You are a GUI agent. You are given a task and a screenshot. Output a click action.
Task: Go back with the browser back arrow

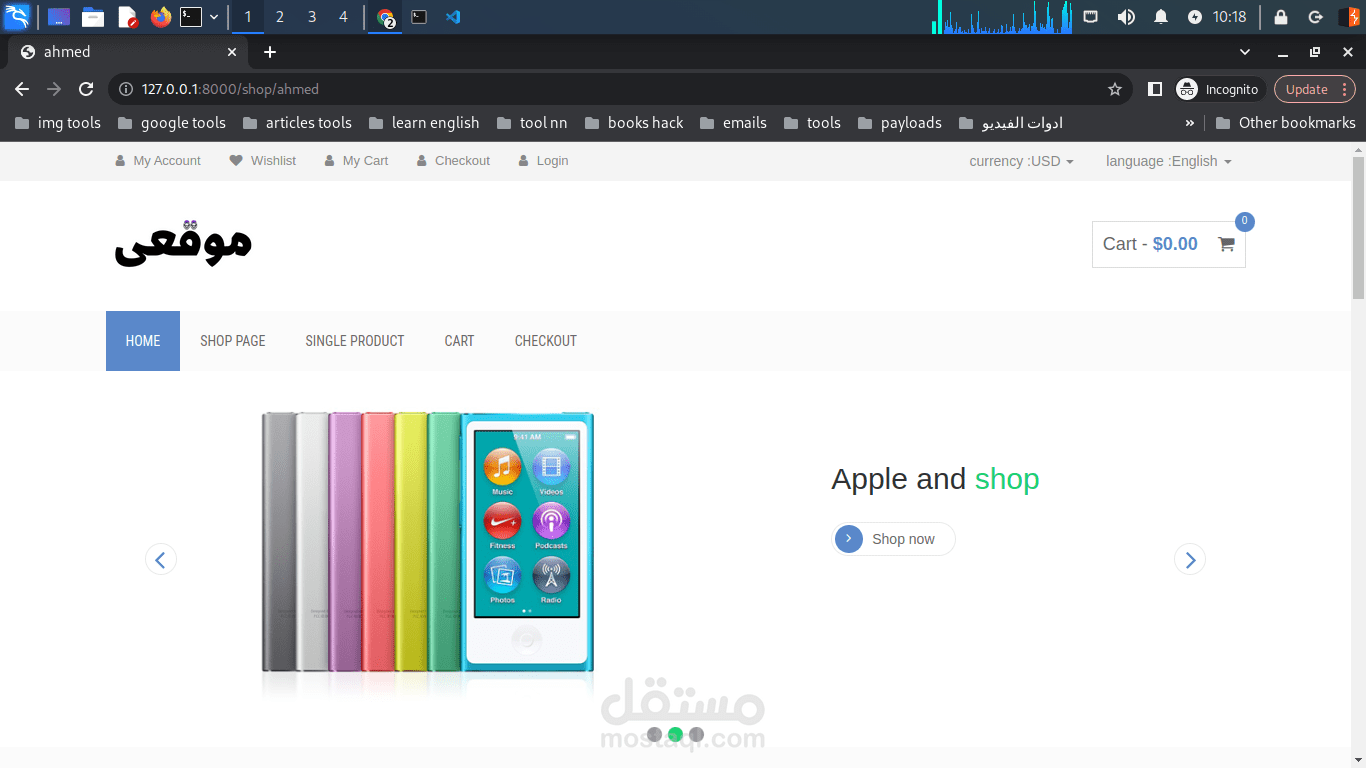tap(22, 89)
